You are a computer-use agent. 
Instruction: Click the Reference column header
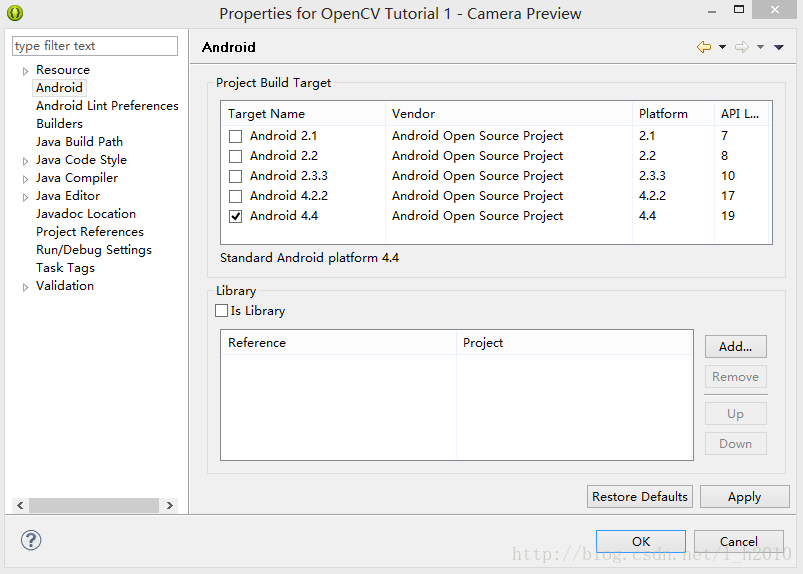tap(339, 343)
